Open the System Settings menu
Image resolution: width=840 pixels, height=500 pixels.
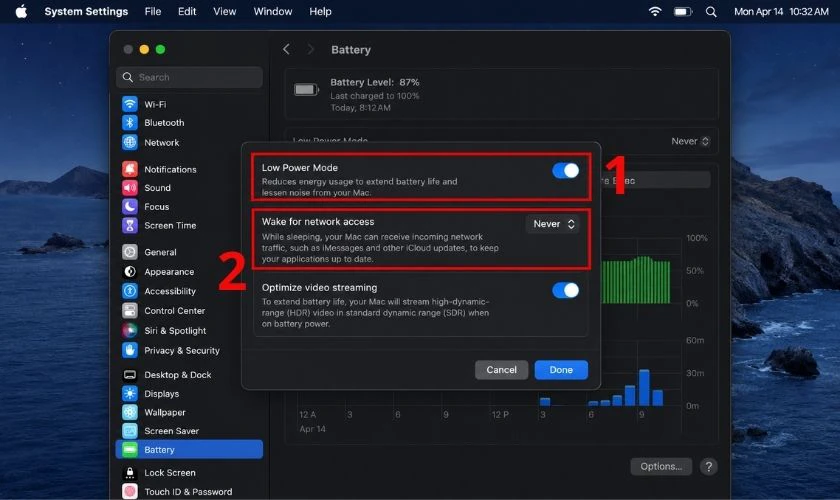[x=86, y=11]
